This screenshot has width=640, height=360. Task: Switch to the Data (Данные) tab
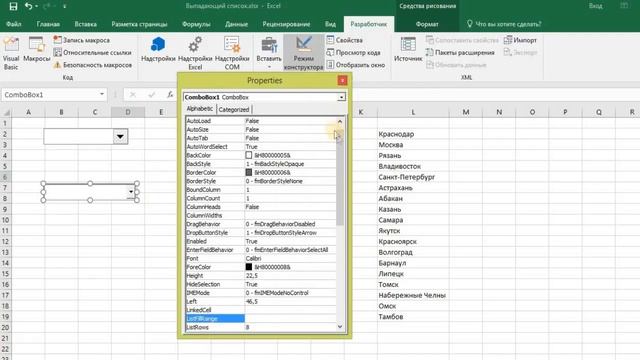(x=236, y=24)
